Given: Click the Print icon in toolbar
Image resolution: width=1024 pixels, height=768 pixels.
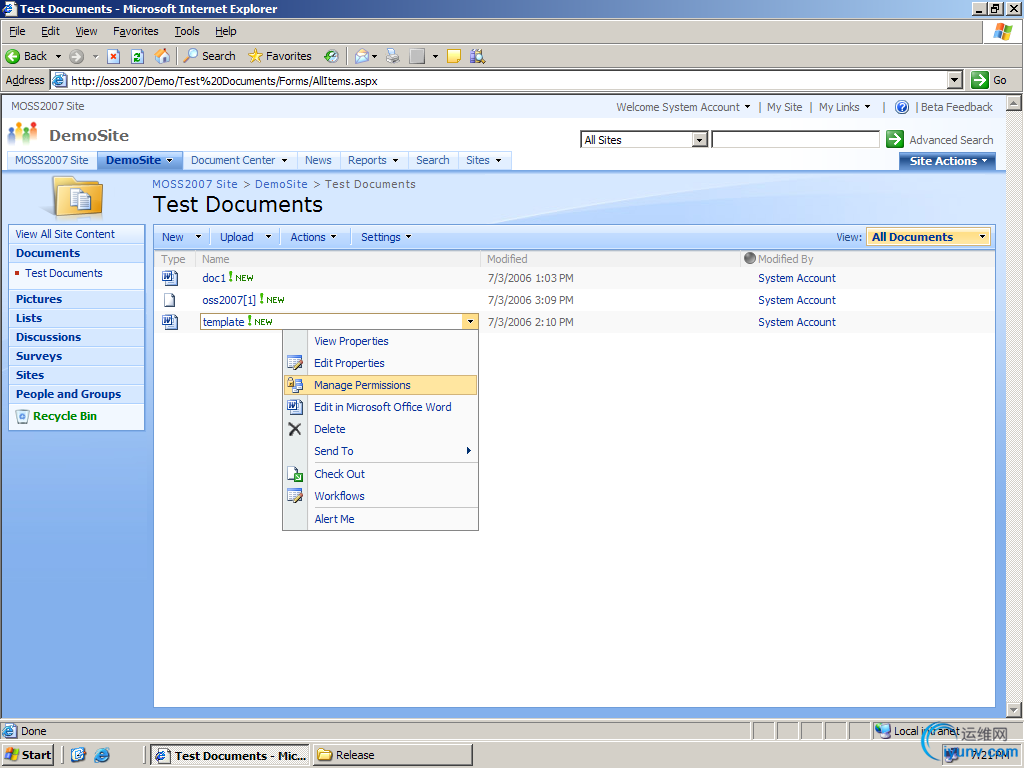Looking at the screenshot, I should pyautogui.click(x=392, y=56).
